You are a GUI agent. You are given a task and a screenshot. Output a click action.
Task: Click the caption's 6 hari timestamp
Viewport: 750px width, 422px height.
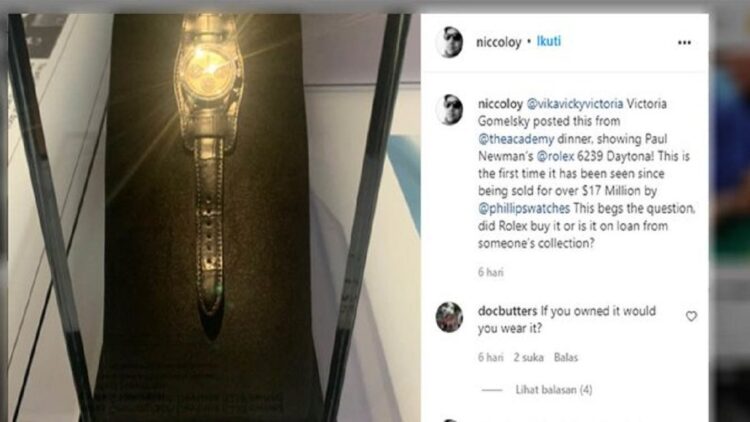click(x=491, y=272)
